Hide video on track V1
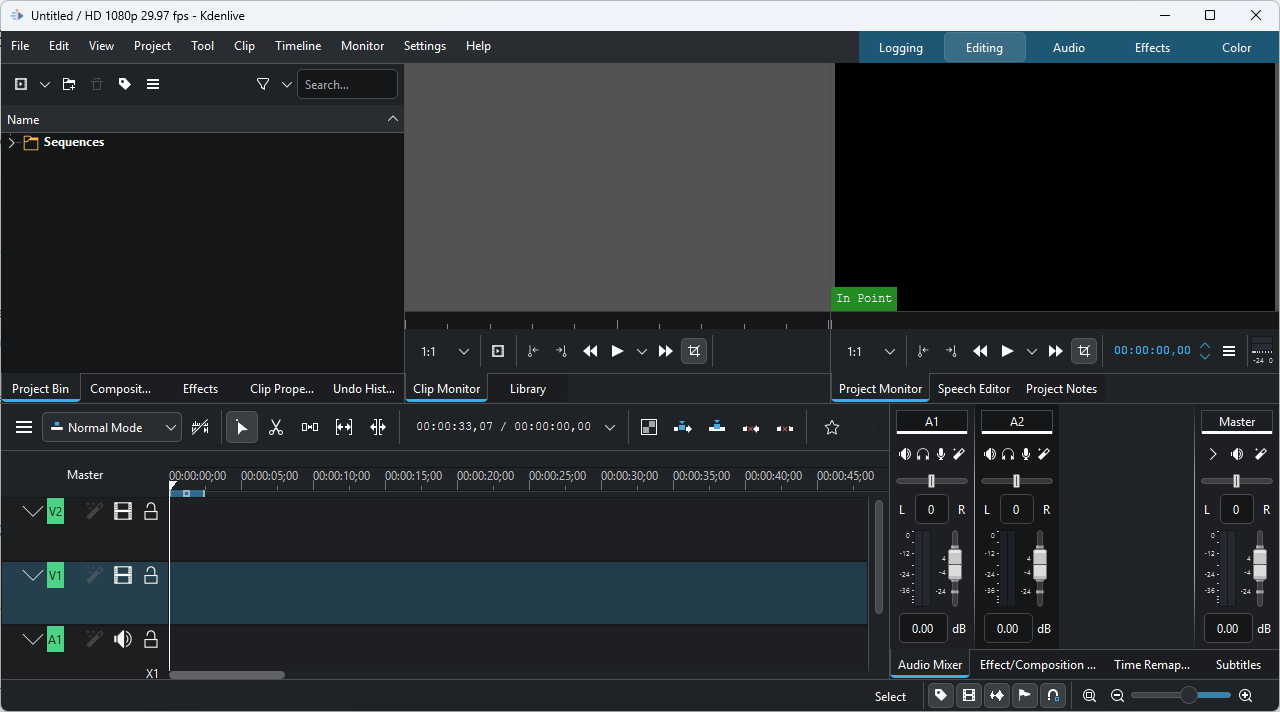1280x712 pixels. tap(123, 575)
